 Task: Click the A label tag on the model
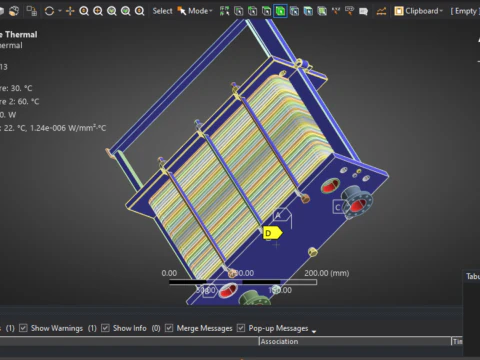point(281,215)
